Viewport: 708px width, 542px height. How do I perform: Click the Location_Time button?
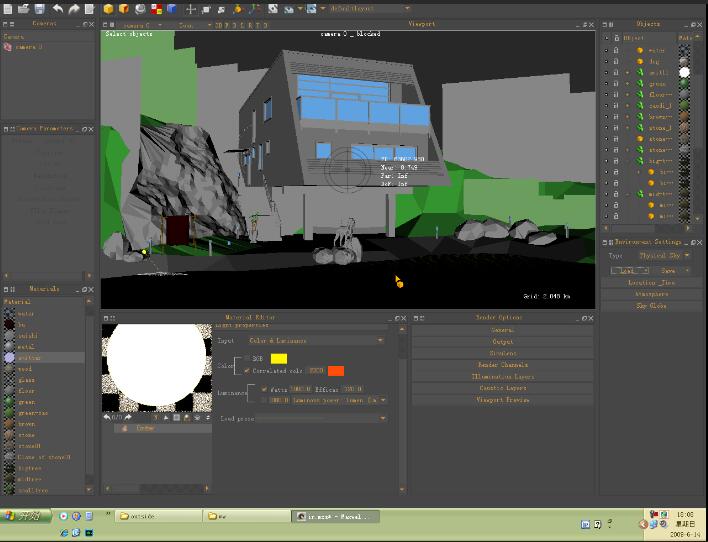tap(651, 283)
